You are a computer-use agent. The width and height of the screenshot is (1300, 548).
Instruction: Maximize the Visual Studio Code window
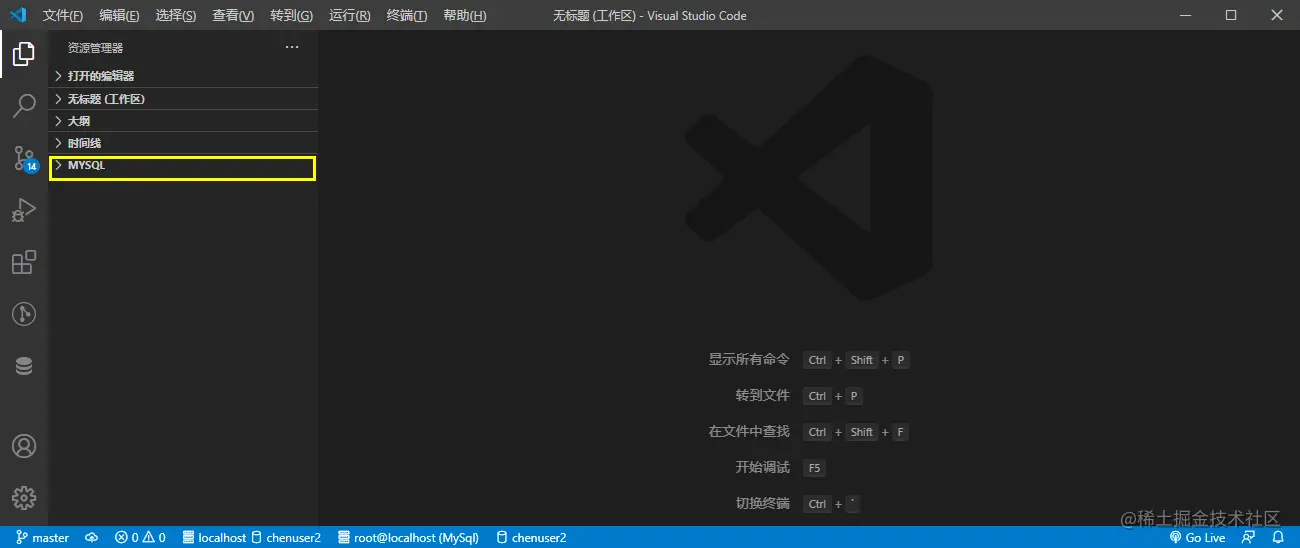1231,15
